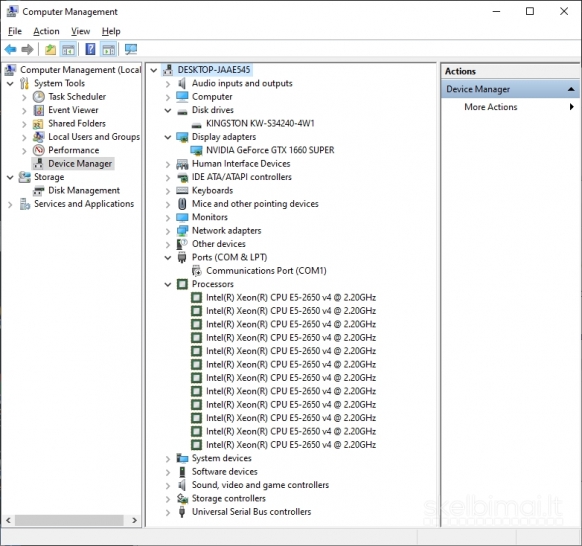Expand the Monitors category

168,218
